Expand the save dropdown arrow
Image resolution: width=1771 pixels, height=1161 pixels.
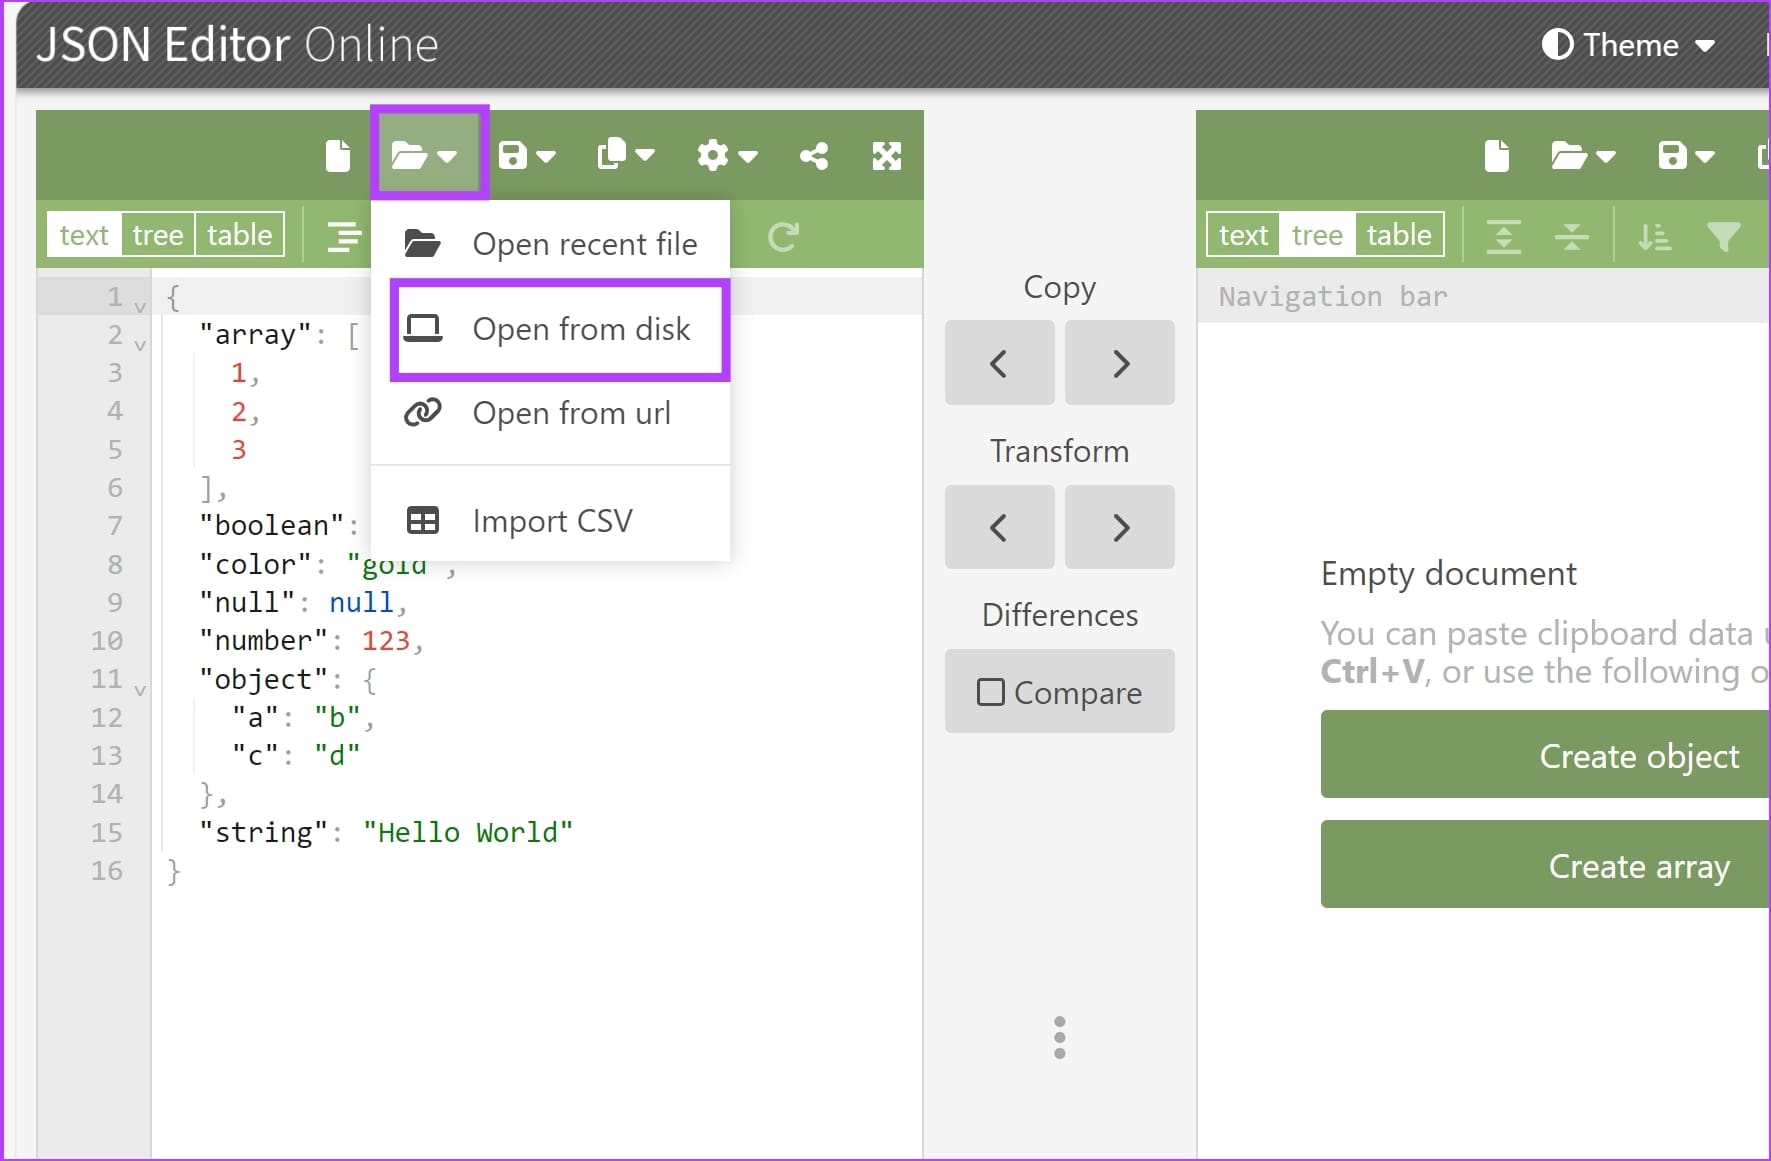pos(545,157)
